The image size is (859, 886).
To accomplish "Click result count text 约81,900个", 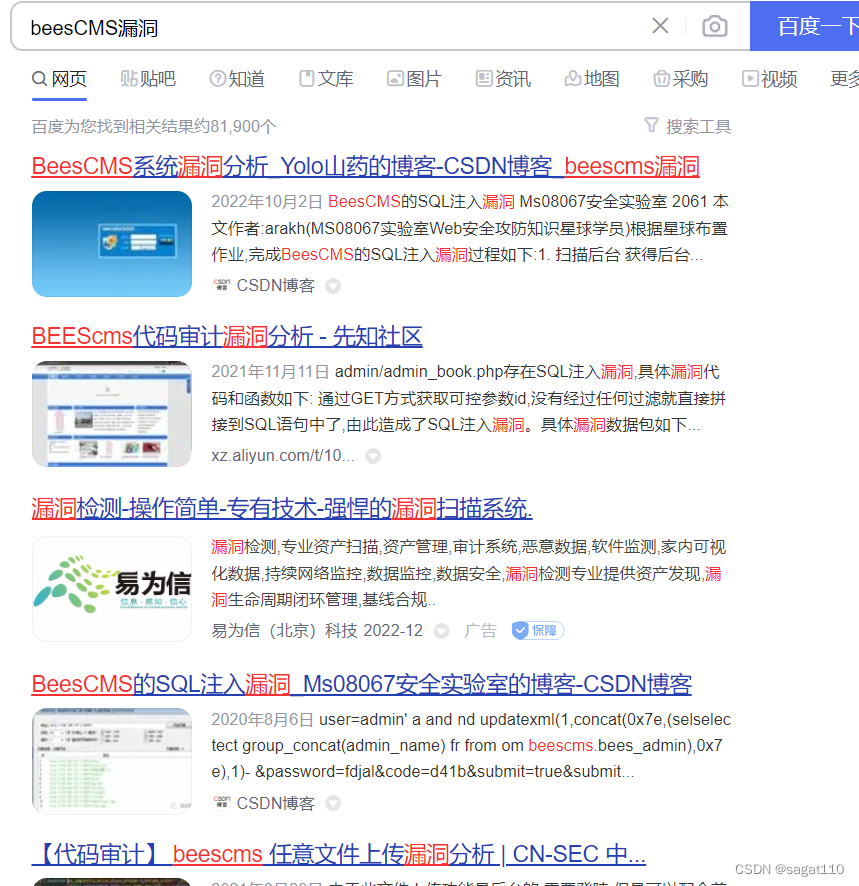I will point(235,126).
